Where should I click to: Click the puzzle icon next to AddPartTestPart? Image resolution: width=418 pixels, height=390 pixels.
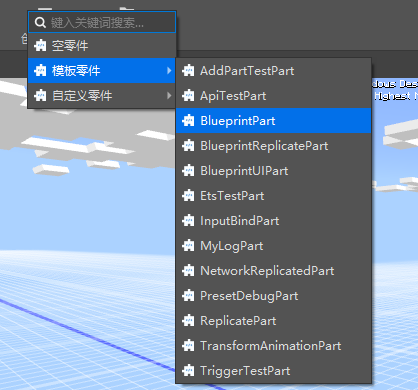click(188, 71)
